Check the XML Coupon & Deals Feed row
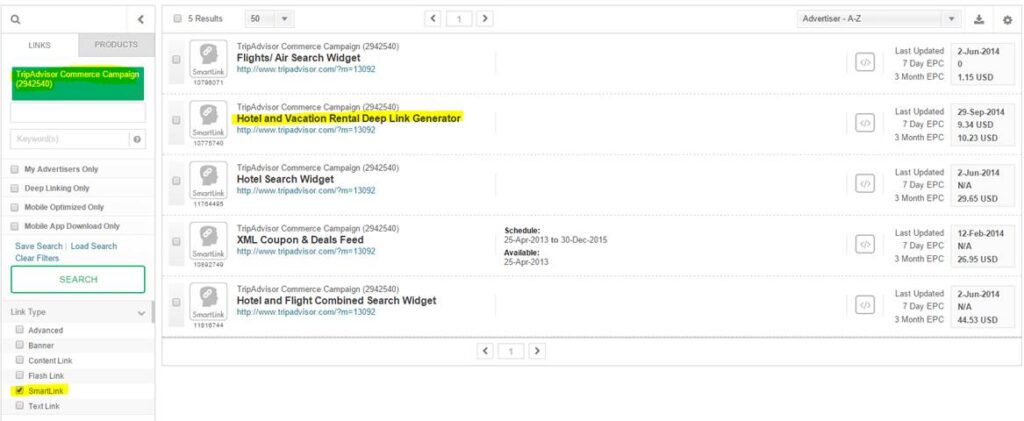 [176, 242]
